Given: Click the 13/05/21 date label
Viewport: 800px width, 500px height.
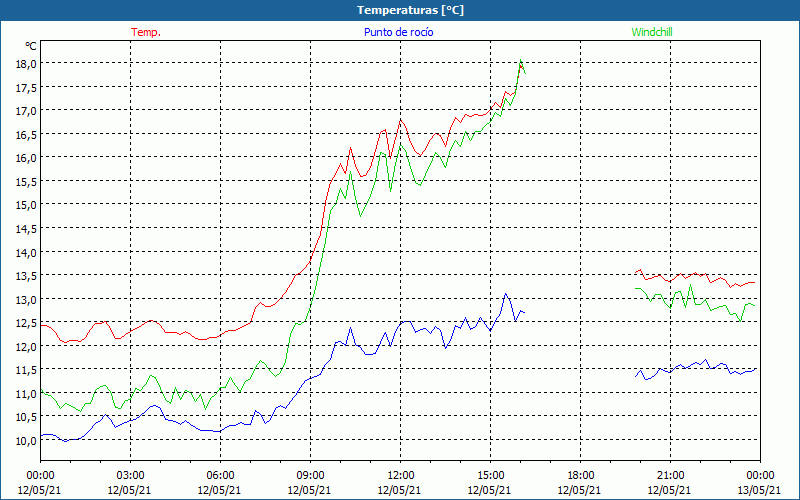Looking at the screenshot, I should tap(759, 490).
